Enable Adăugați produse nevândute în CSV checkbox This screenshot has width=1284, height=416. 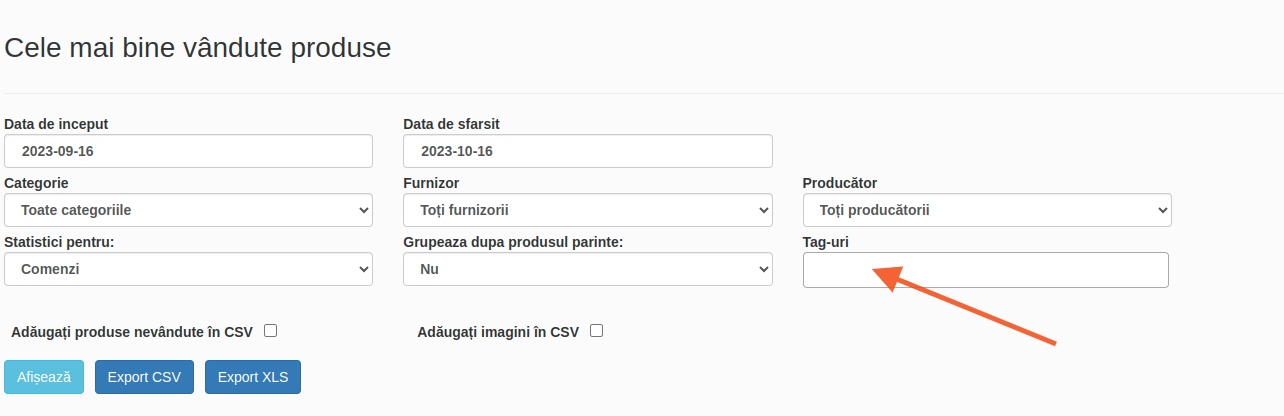point(270,331)
